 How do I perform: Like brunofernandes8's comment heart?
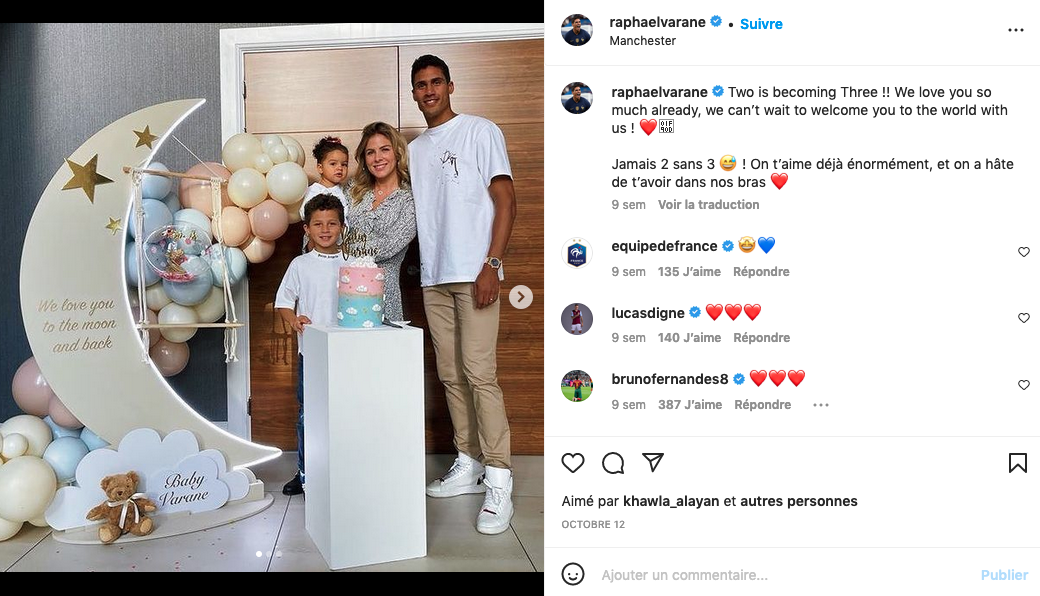pyautogui.click(x=1023, y=385)
